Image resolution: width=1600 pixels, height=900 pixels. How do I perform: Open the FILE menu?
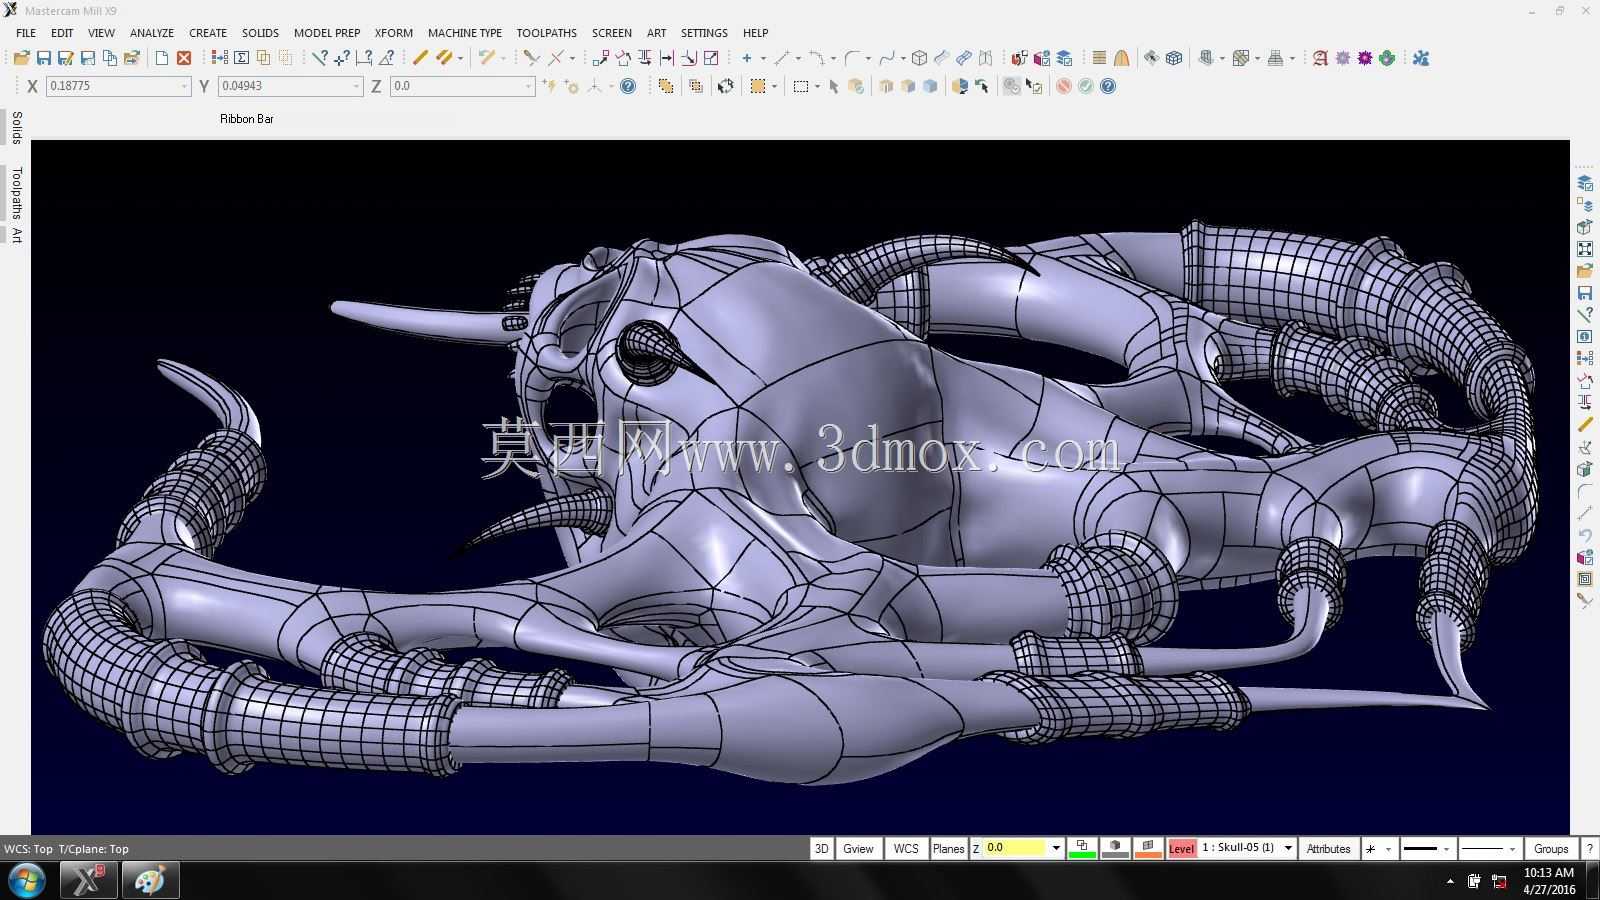click(26, 33)
